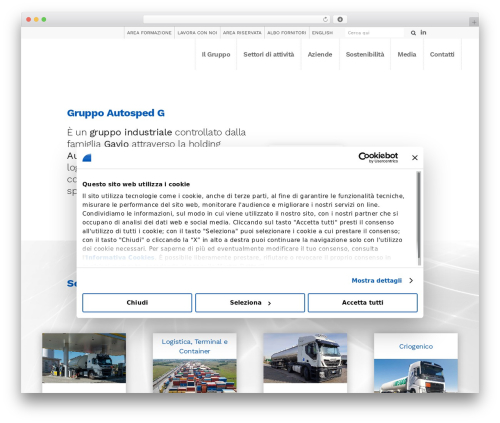
Task: Open Contatti menu
Action: (x=442, y=54)
